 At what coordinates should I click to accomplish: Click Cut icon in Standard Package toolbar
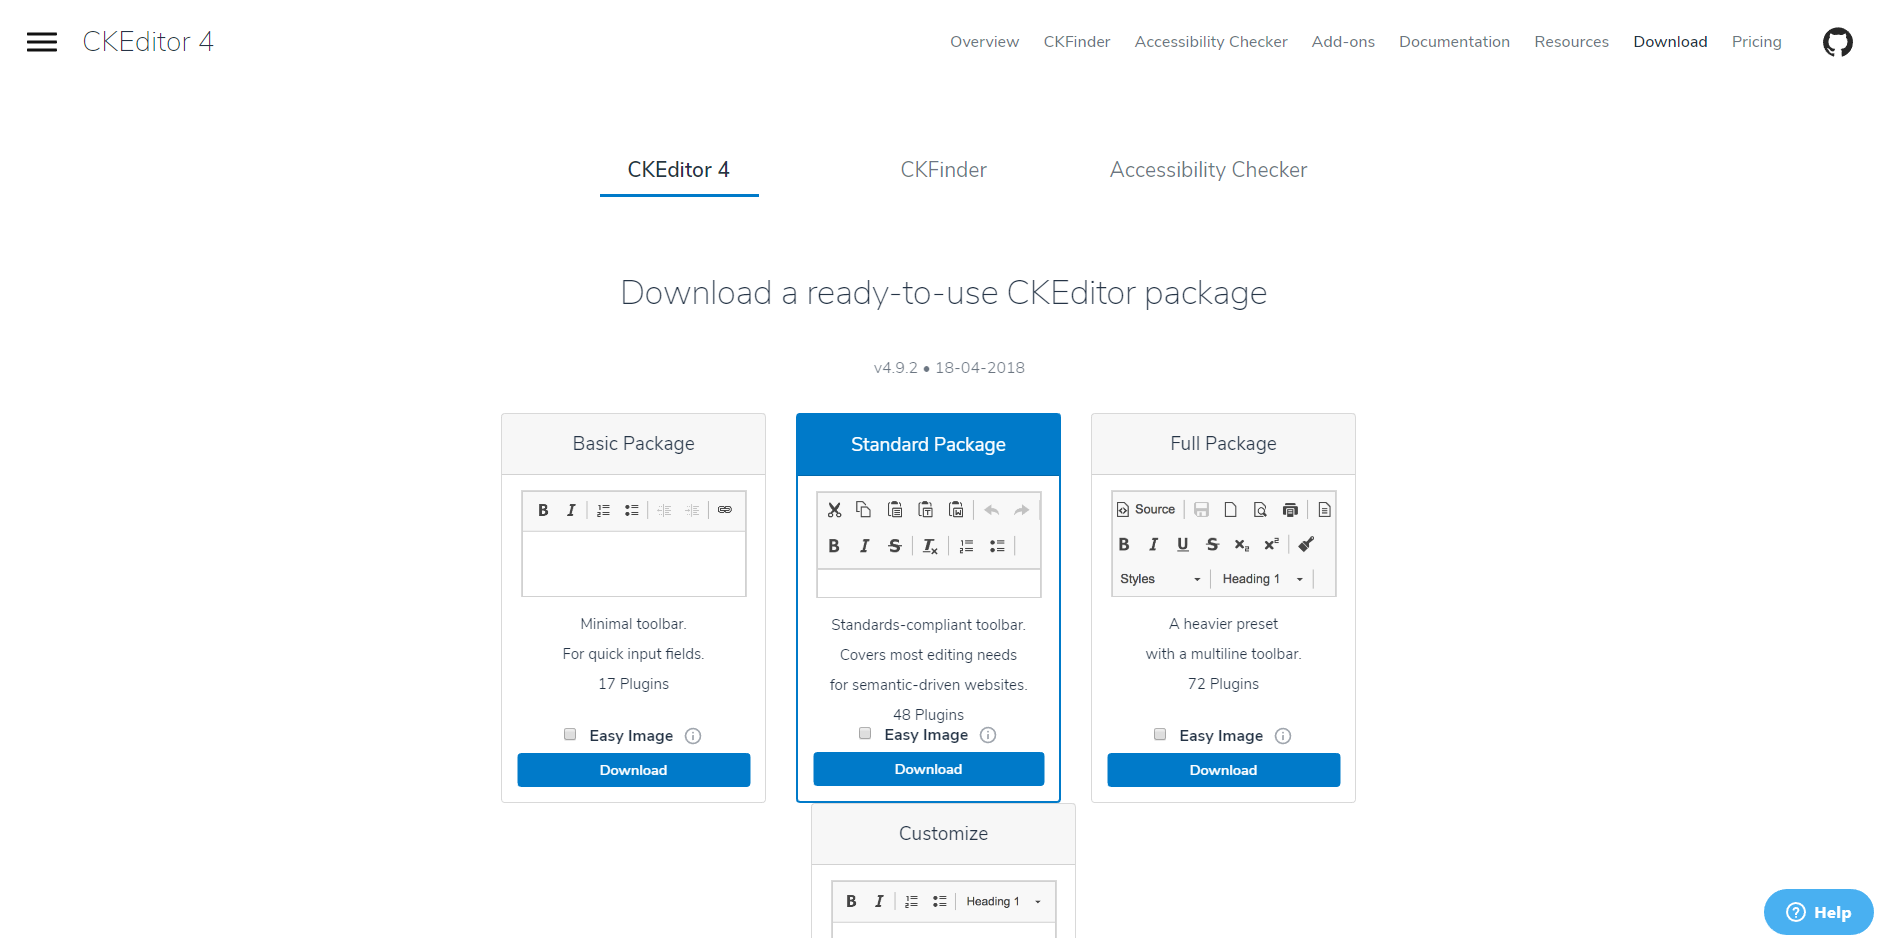834,510
